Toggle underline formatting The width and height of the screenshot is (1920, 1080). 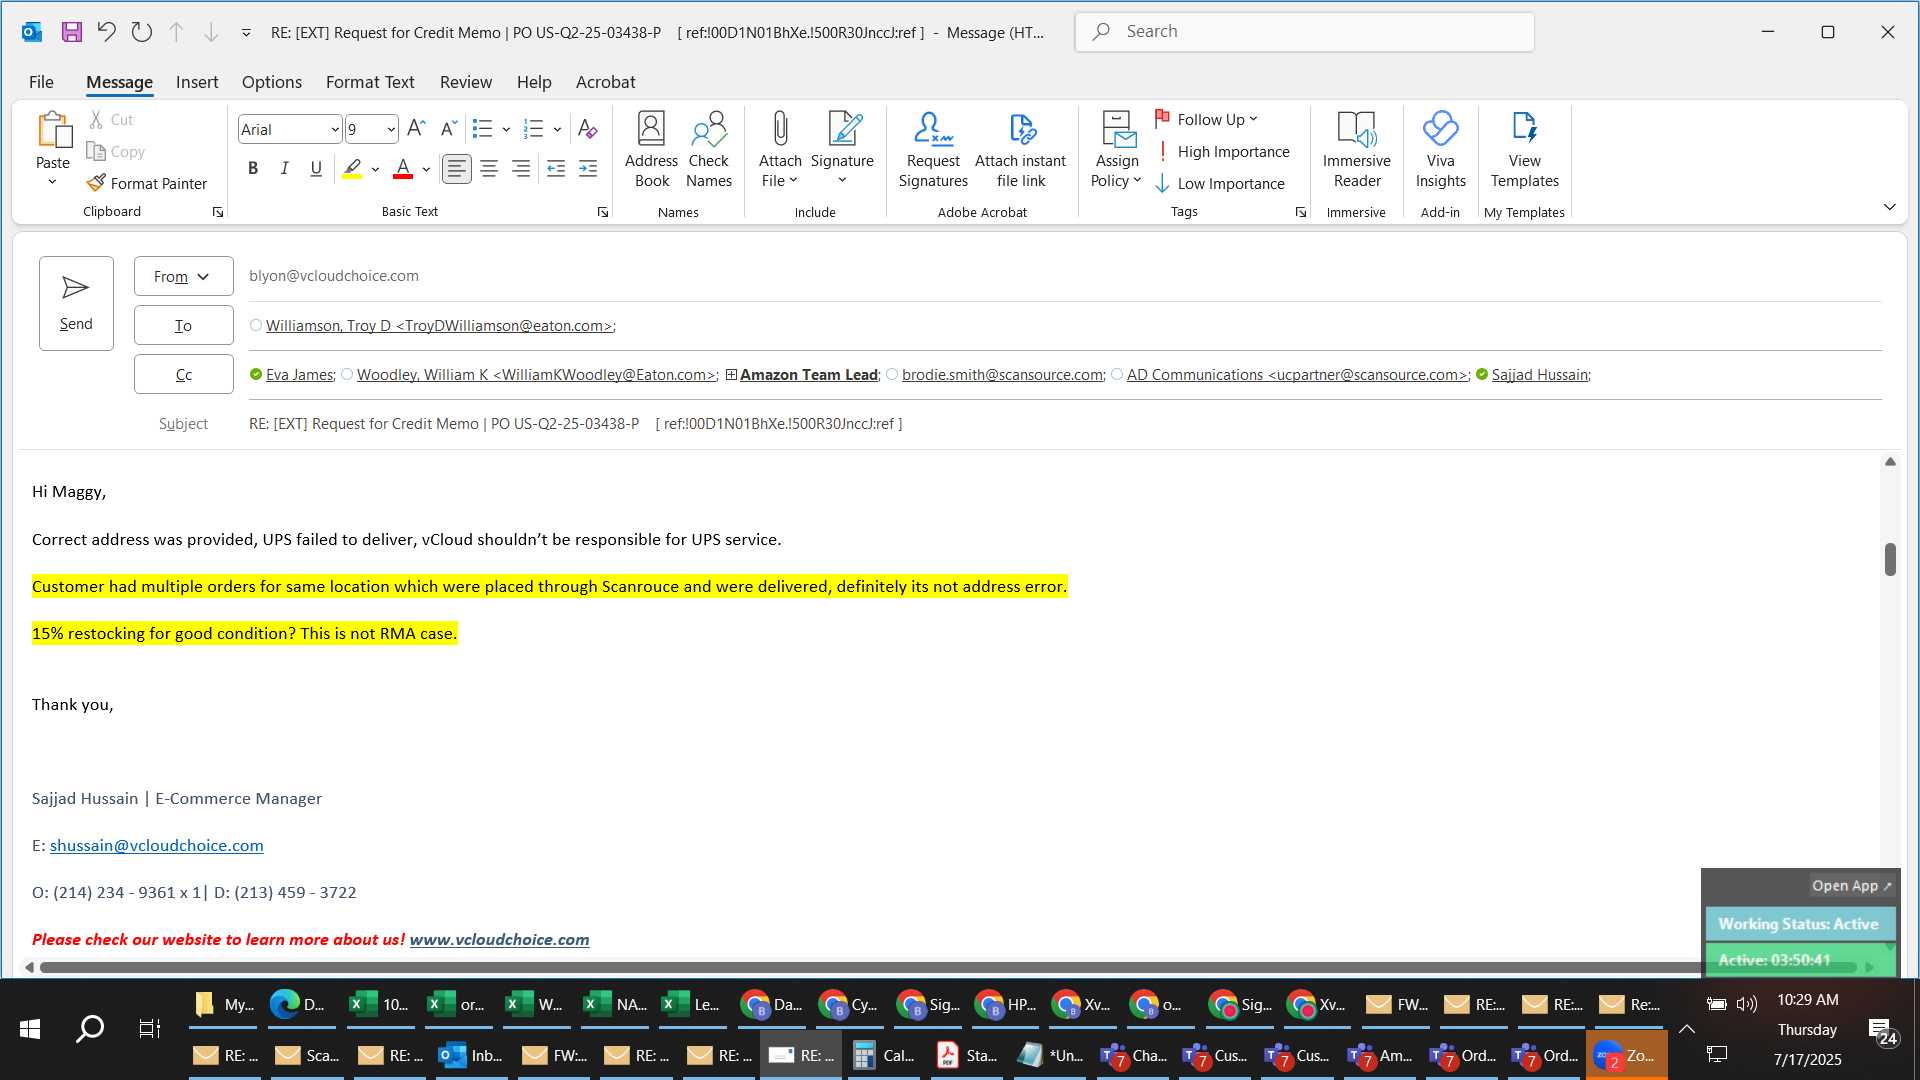tap(316, 169)
